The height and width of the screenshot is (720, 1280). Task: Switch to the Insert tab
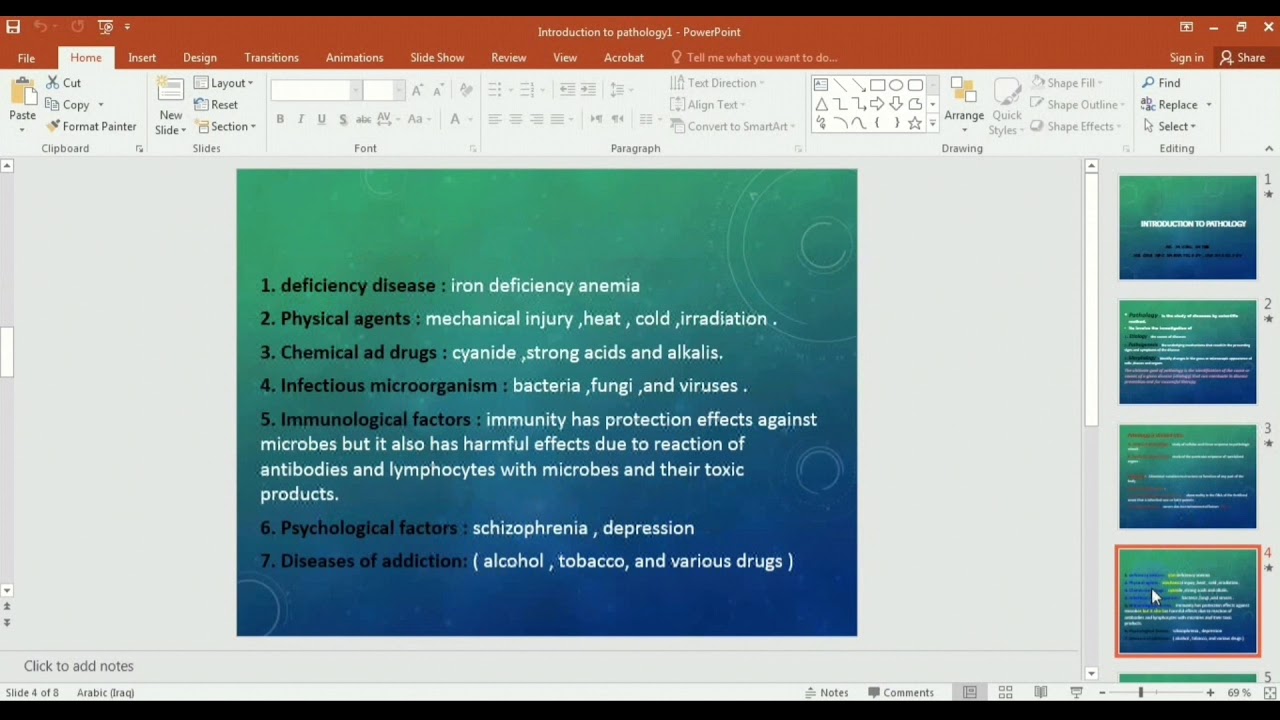pos(142,58)
